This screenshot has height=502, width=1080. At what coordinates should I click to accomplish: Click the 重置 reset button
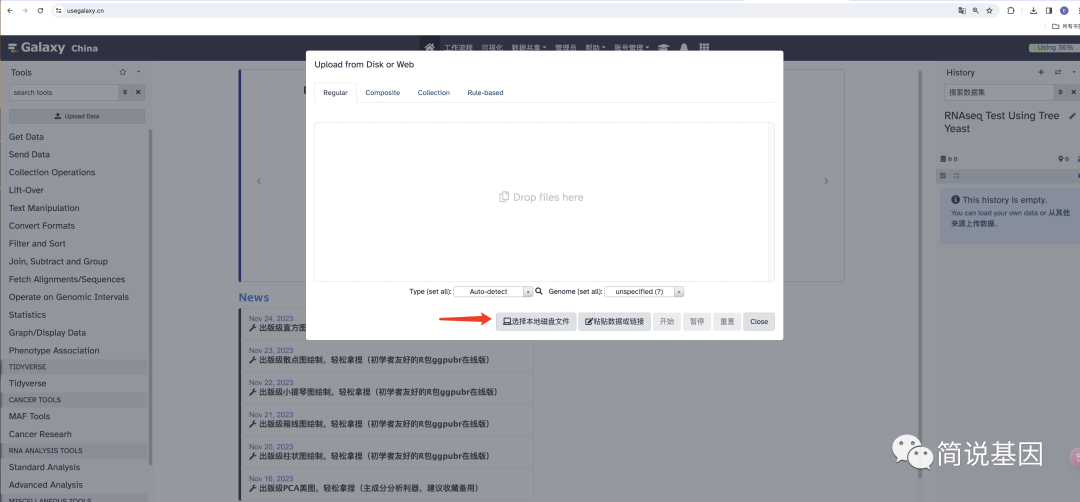pos(727,322)
